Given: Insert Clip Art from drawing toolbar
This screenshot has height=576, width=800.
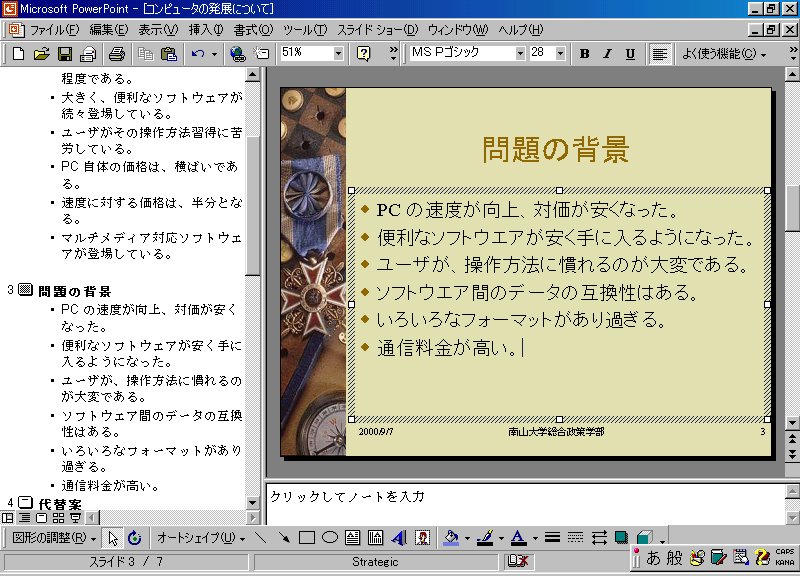Looking at the screenshot, I should pos(422,538).
